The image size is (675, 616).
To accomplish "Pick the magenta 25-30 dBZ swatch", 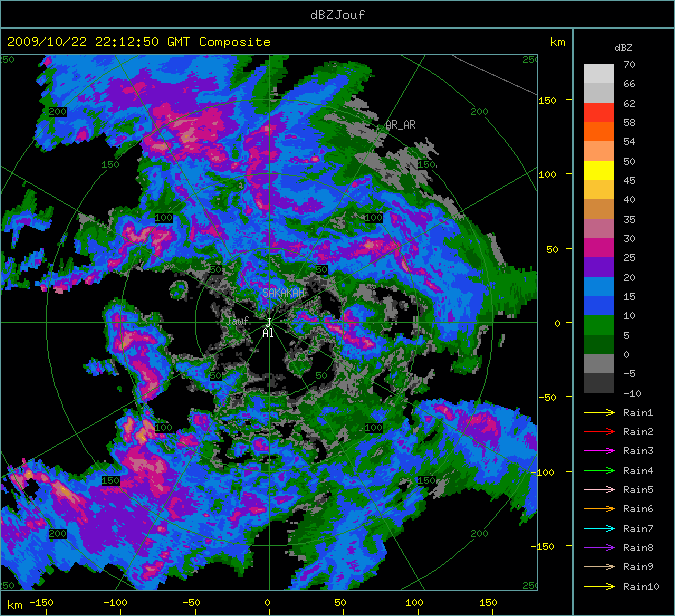I will [x=599, y=248].
